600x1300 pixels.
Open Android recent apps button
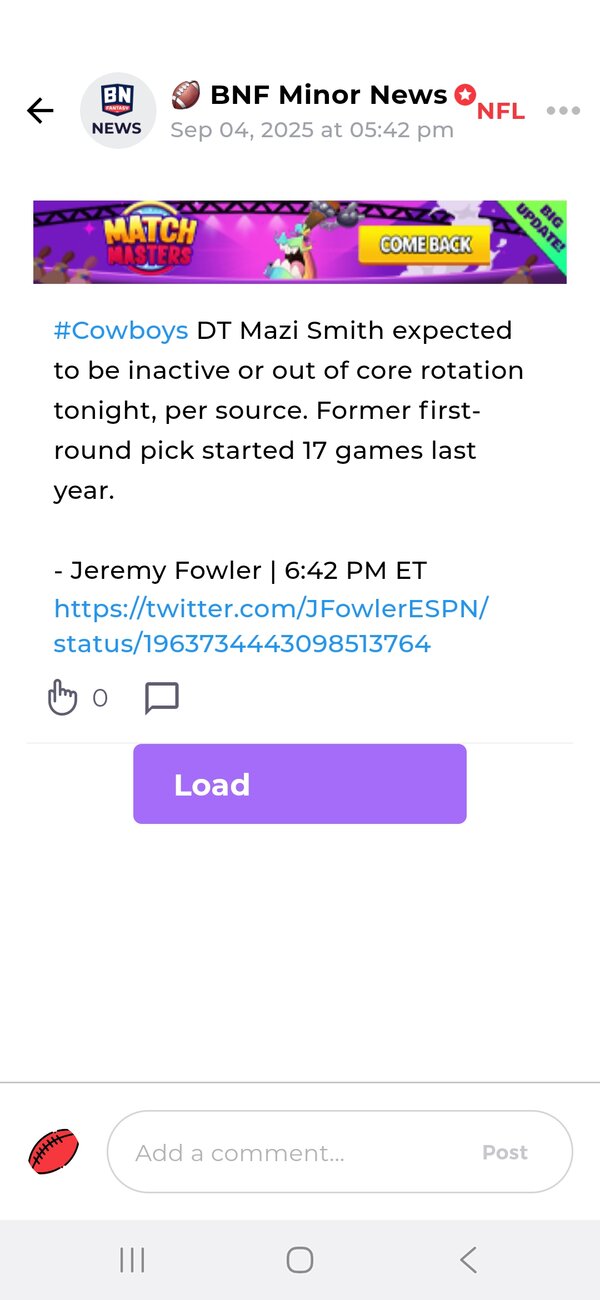[x=132, y=1260]
